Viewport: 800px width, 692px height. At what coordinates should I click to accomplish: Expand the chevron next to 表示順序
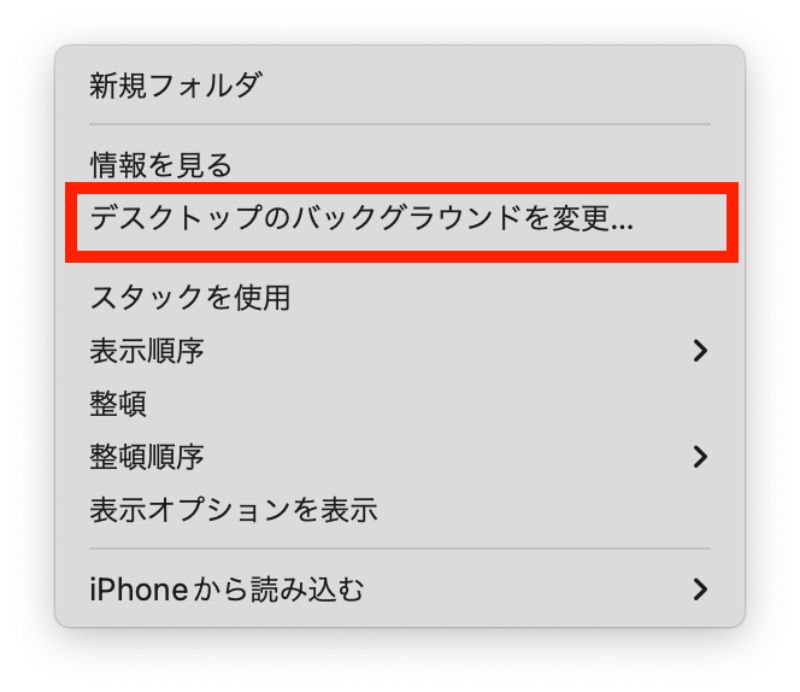701,351
